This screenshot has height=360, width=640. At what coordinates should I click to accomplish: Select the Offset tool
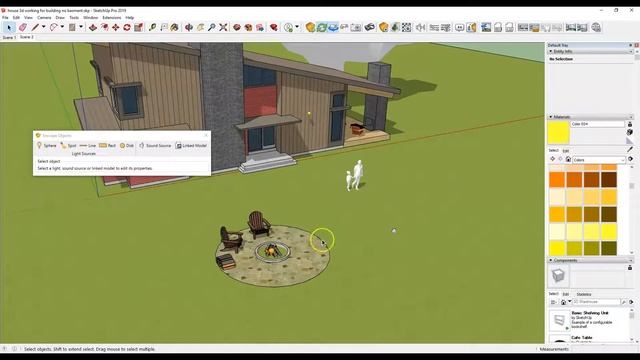tap(104, 27)
